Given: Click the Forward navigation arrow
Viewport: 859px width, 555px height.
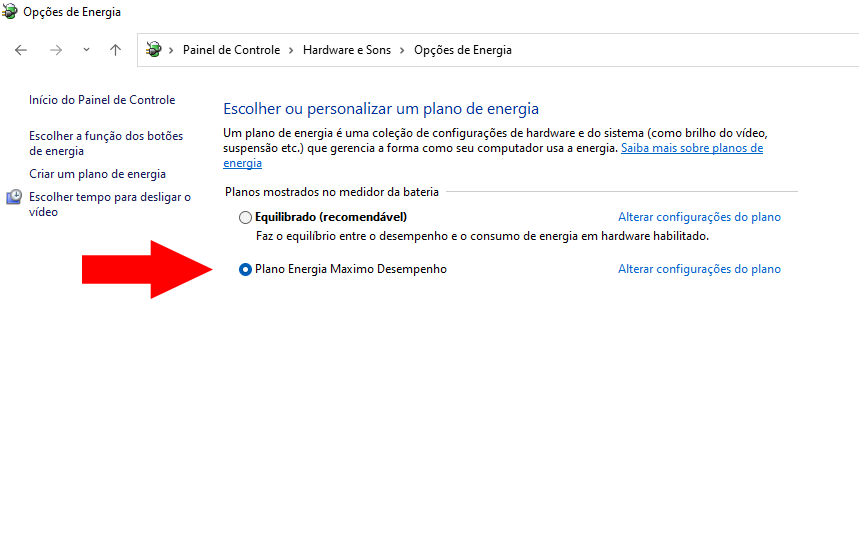Looking at the screenshot, I should click(x=56, y=50).
